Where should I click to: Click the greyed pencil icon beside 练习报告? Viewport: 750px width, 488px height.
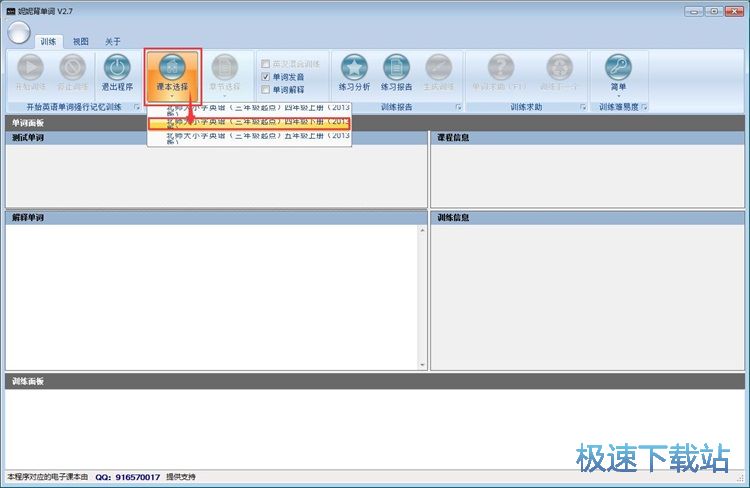(x=439, y=67)
